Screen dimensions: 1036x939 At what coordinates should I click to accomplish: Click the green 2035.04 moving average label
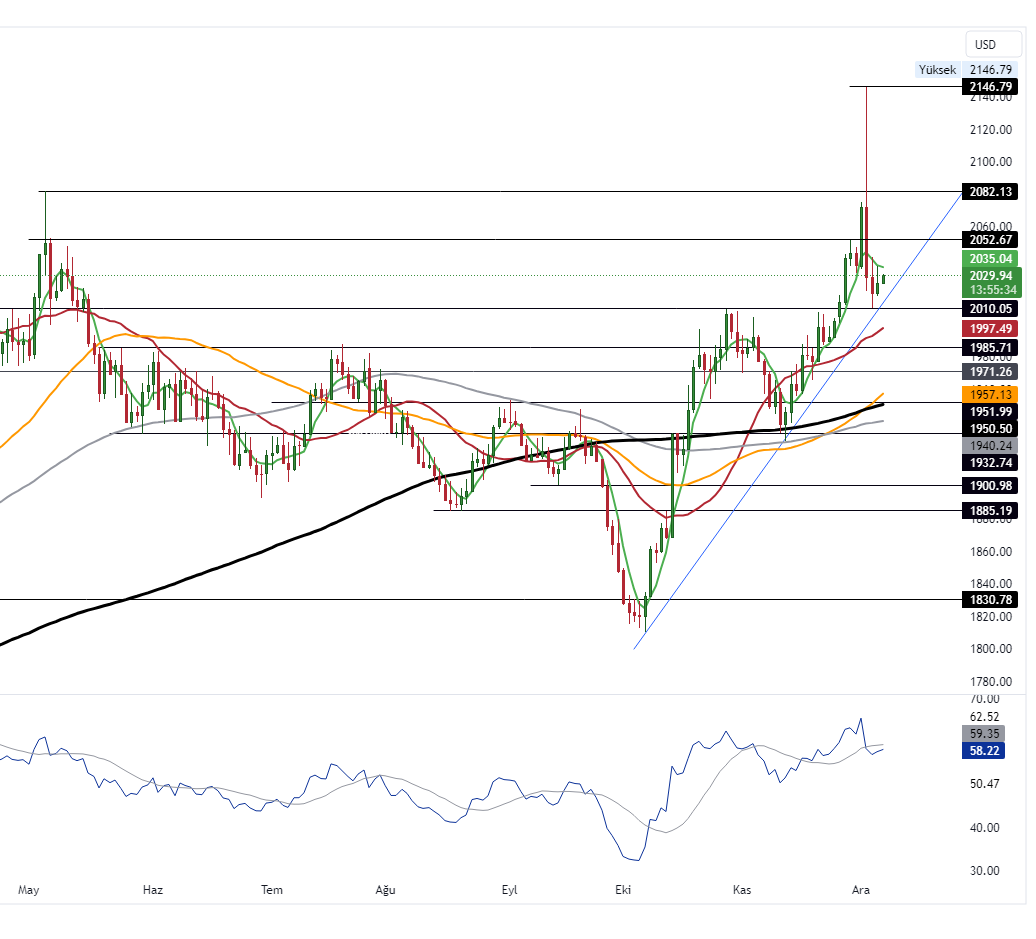coord(991,259)
